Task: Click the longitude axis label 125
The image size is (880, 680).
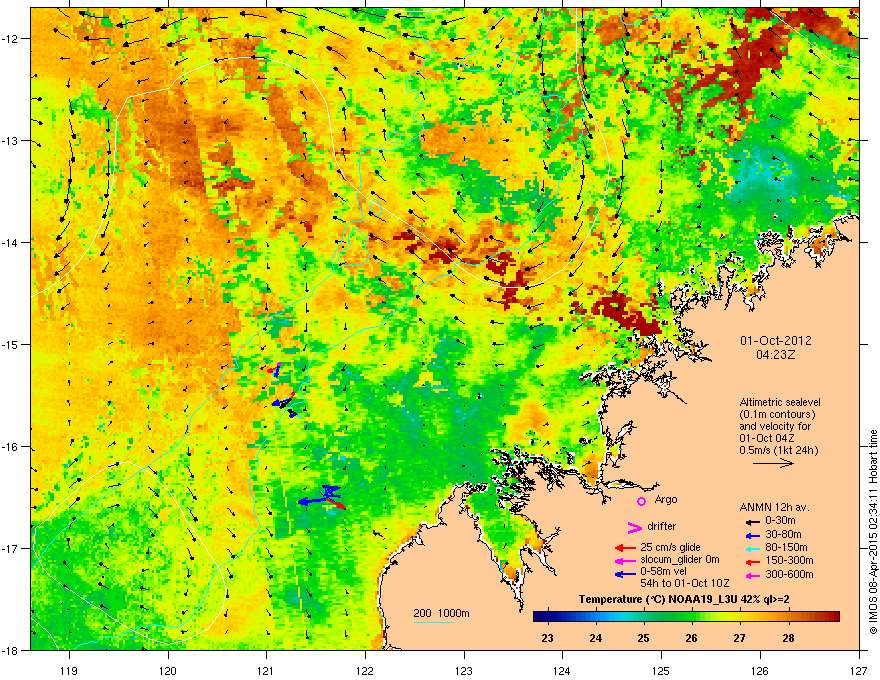Action: 661,670
